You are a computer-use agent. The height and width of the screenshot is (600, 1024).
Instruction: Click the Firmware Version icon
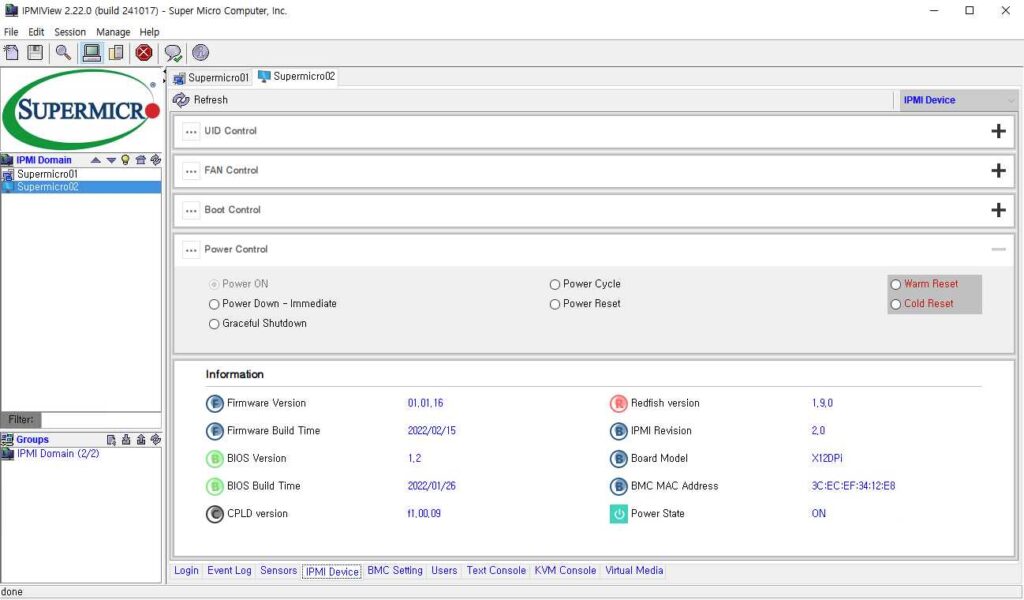click(x=215, y=403)
